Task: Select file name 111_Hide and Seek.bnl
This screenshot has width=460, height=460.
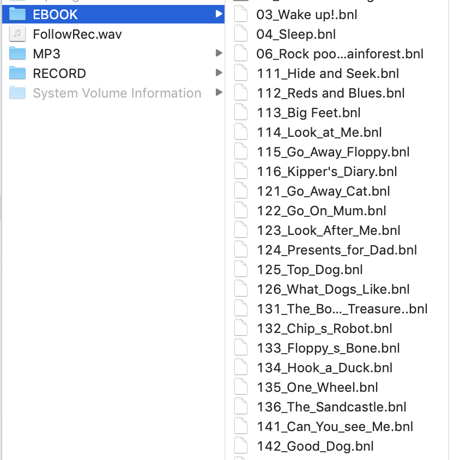Action: tap(328, 74)
